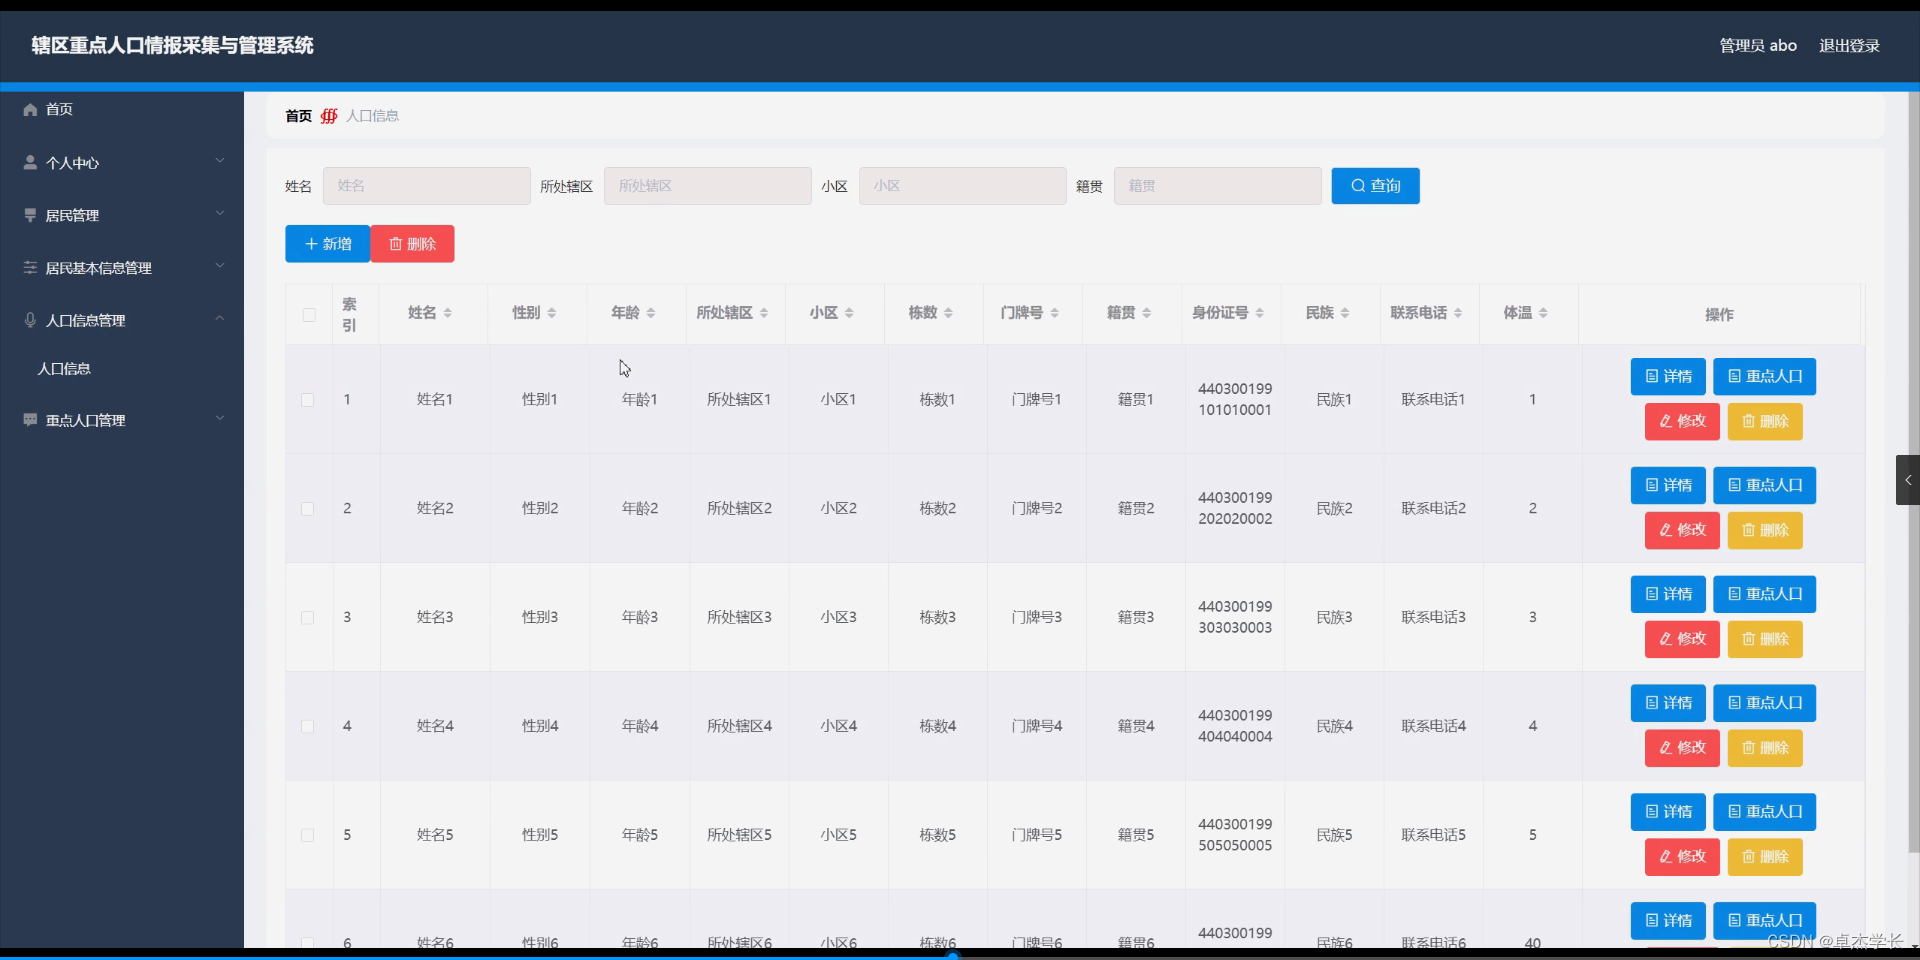Check the checkbox for the 姓名1 row
This screenshot has width=1920, height=960.
[x=308, y=400]
